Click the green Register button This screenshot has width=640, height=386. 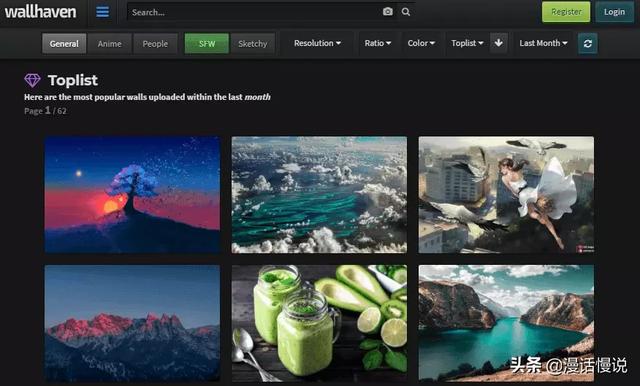pos(566,12)
